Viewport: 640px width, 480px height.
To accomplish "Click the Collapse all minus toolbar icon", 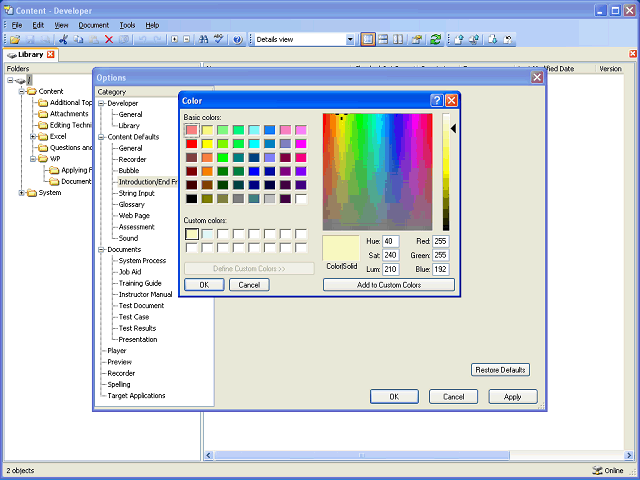I will [x=187, y=40].
